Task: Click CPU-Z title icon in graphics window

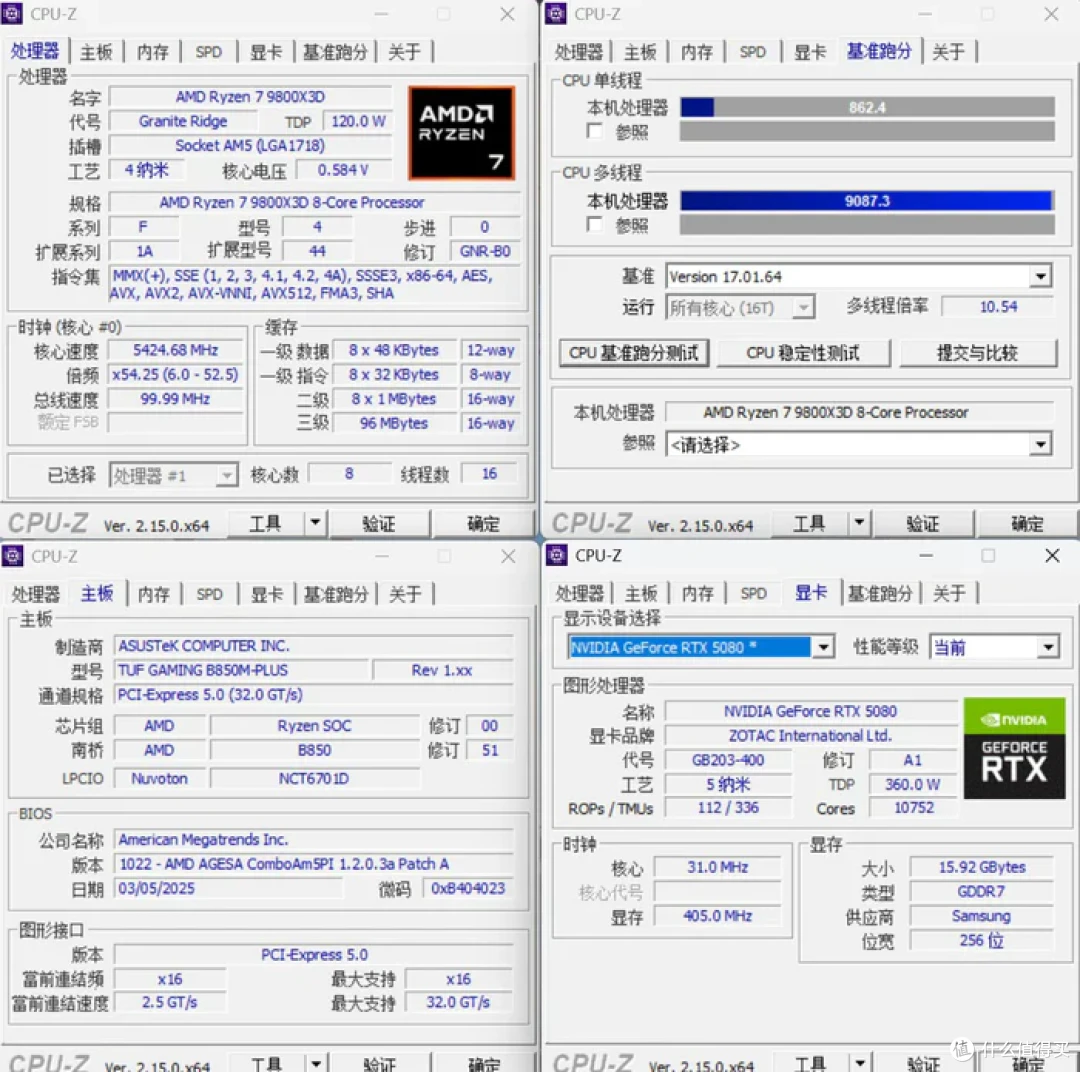Action: pyautogui.click(x=557, y=555)
